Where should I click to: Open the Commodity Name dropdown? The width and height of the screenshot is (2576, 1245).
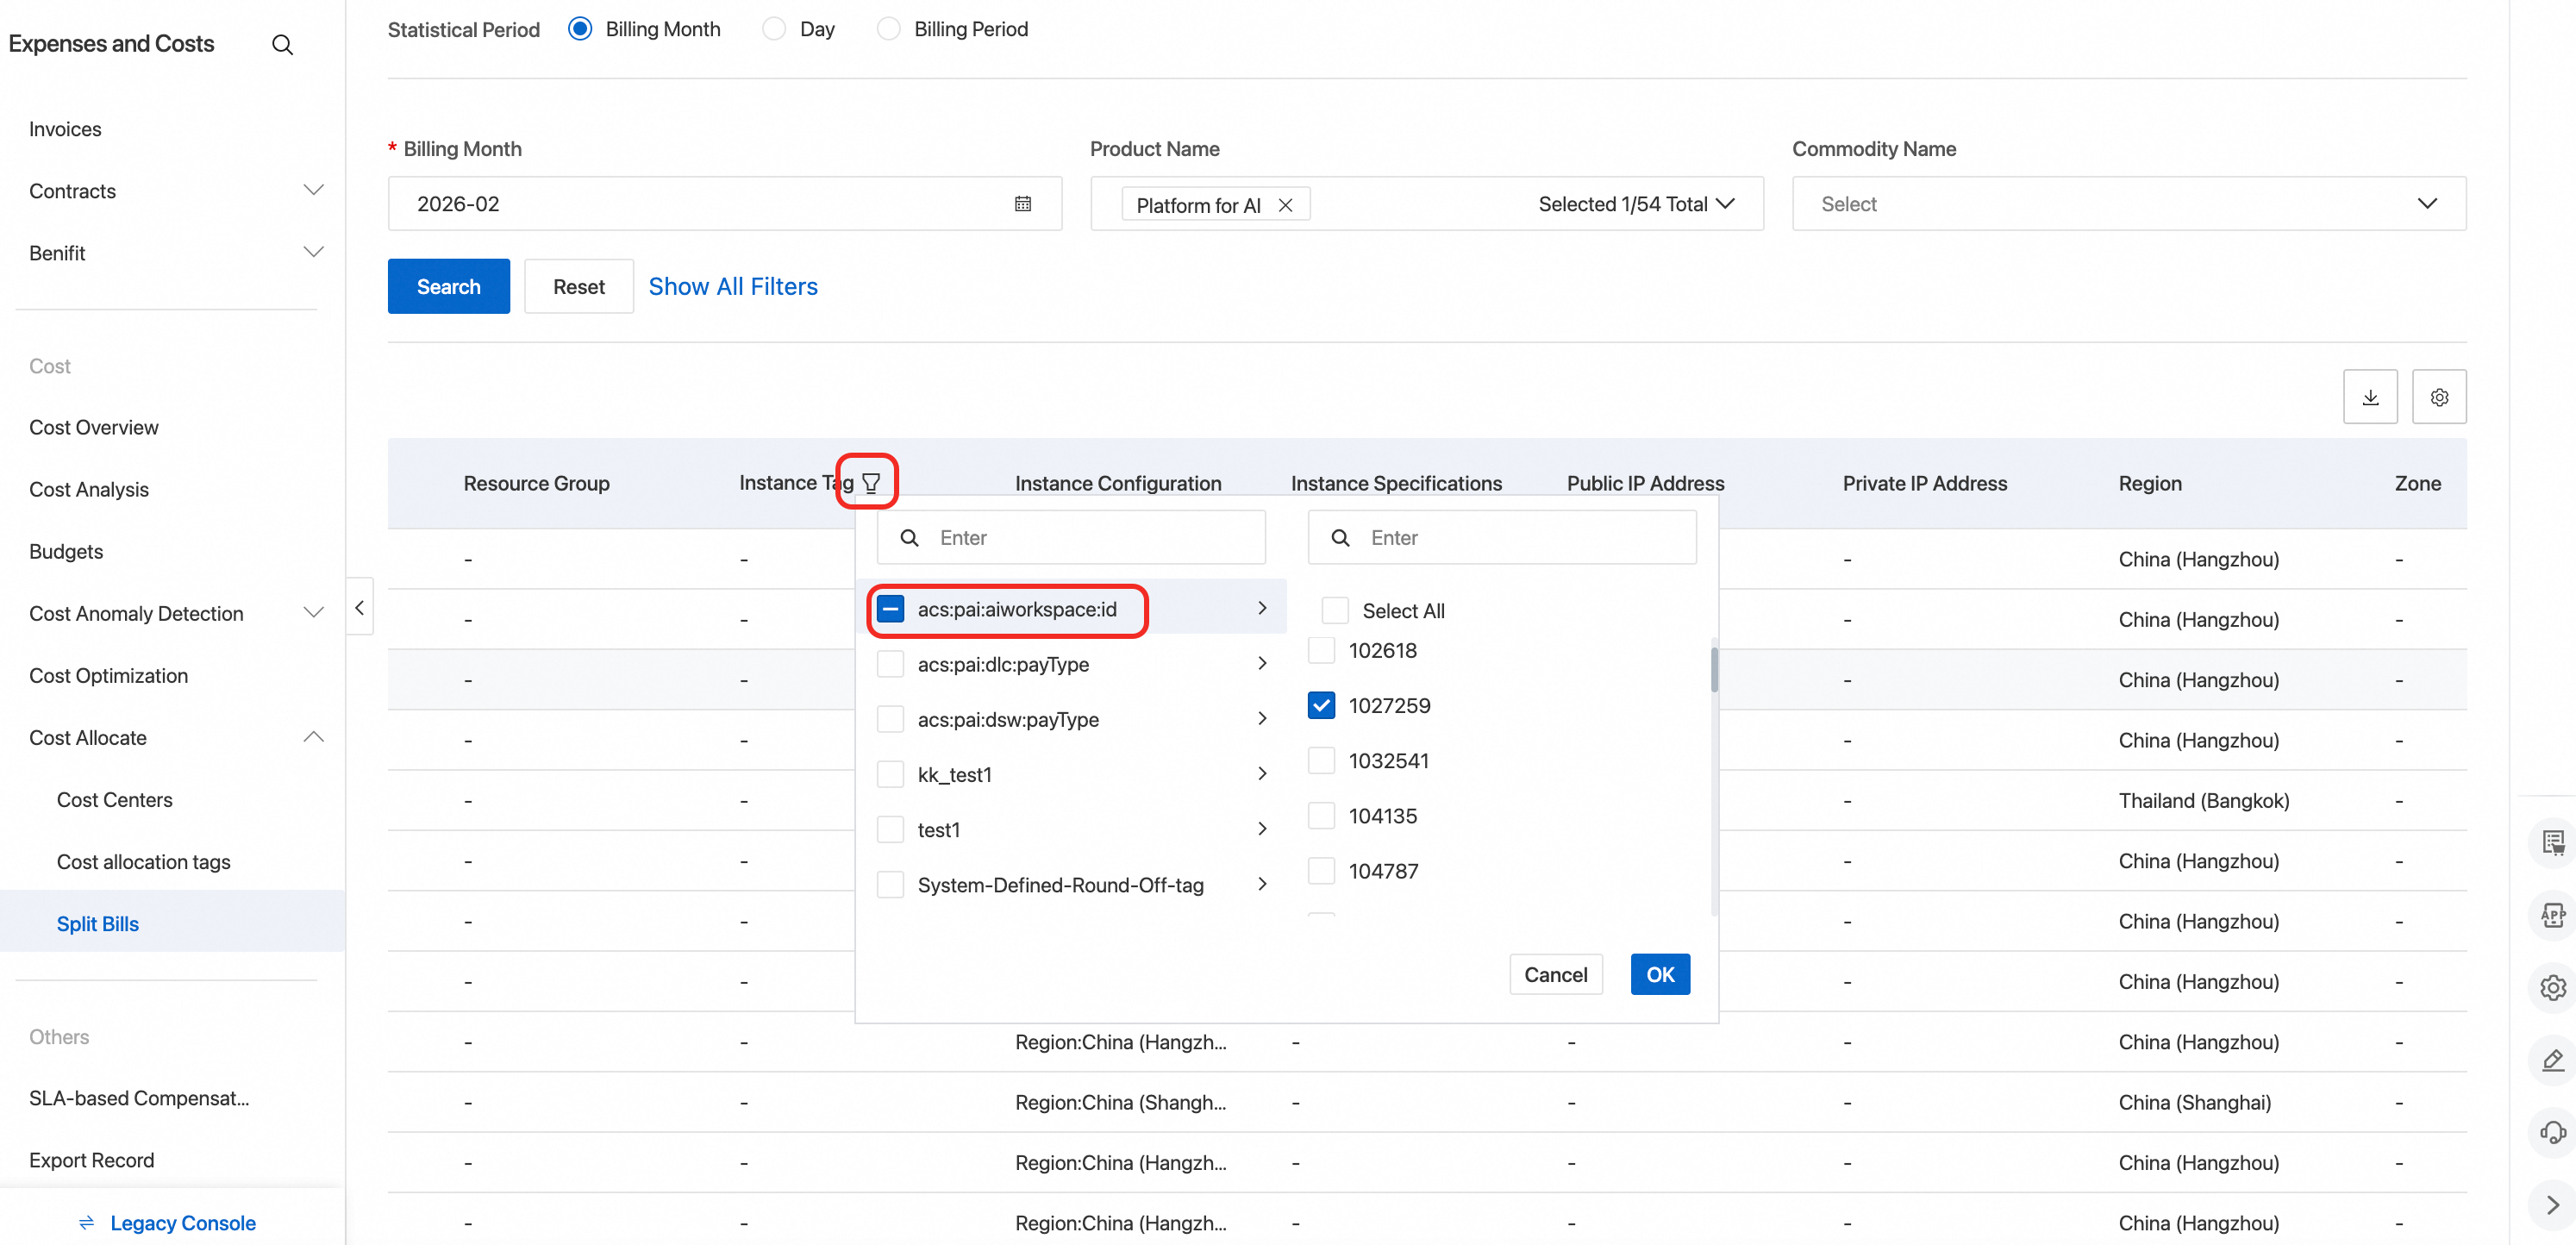[x=2128, y=204]
